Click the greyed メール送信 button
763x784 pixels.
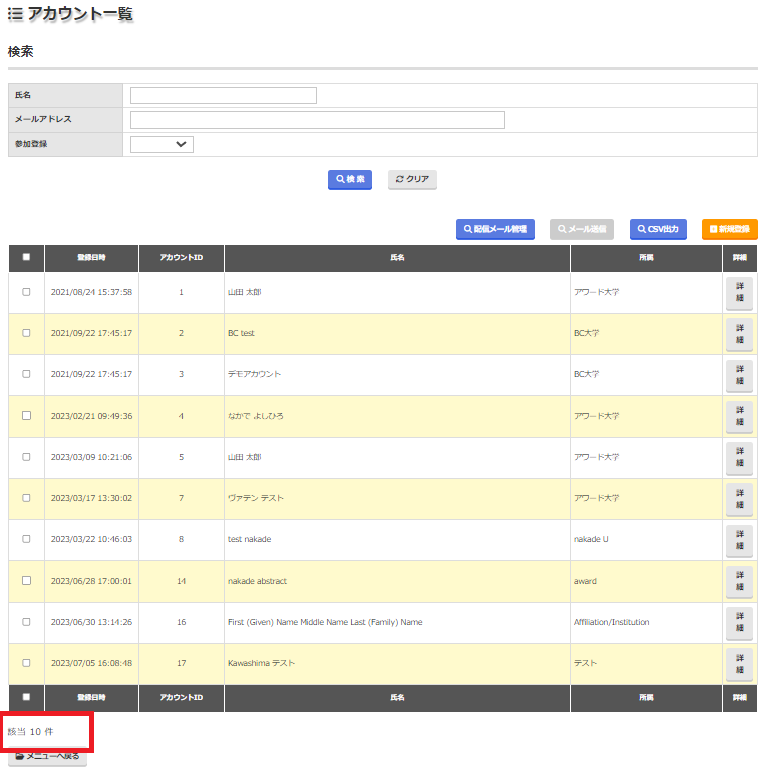click(582, 229)
